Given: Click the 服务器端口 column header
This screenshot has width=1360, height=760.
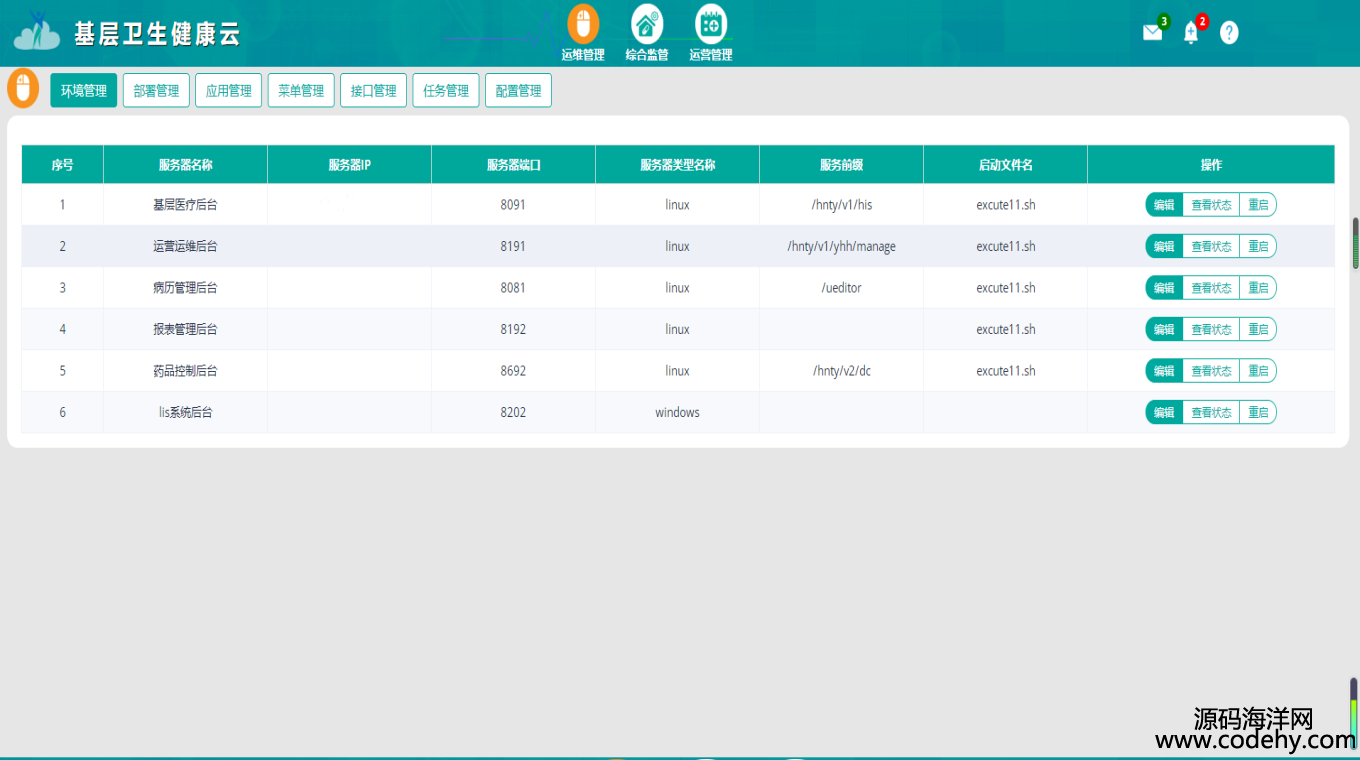Looking at the screenshot, I should [513, 165].
